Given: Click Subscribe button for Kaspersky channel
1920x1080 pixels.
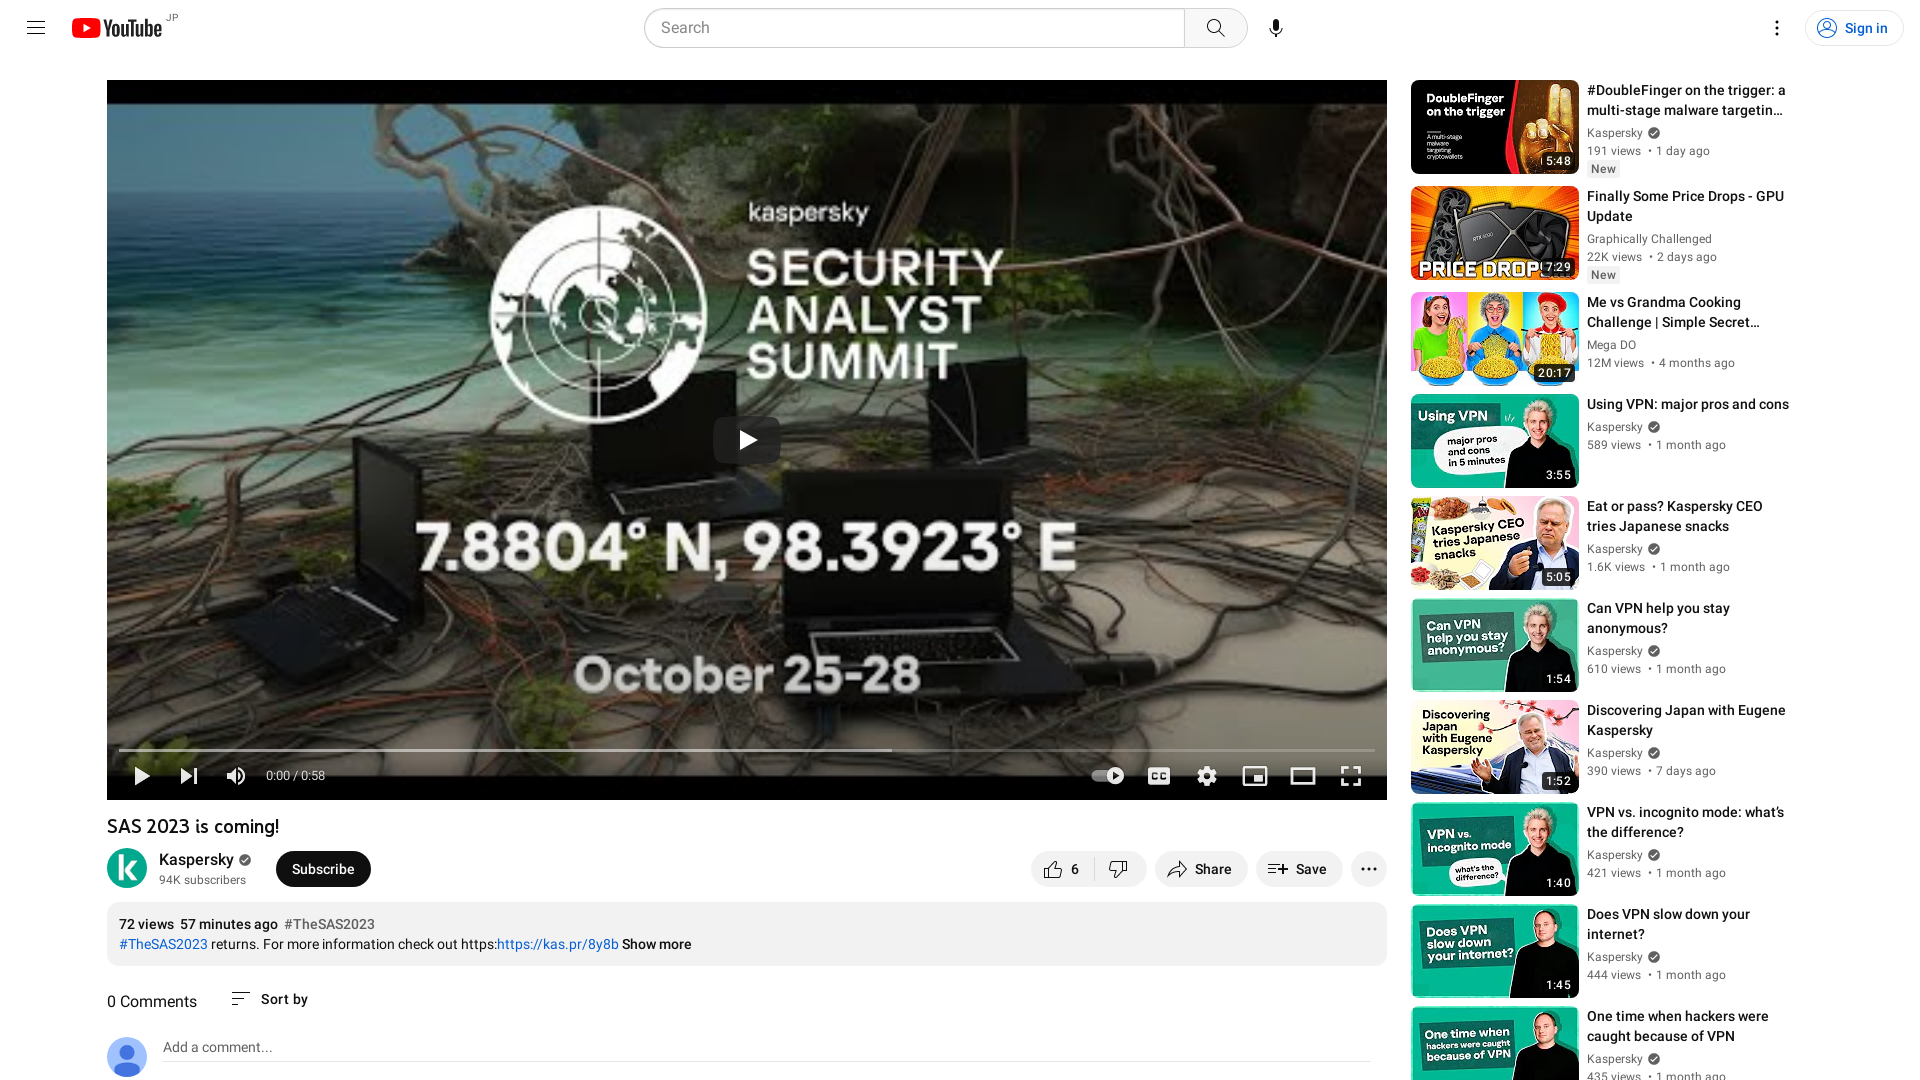Looking at the screenshot, I should pos(323,869).
